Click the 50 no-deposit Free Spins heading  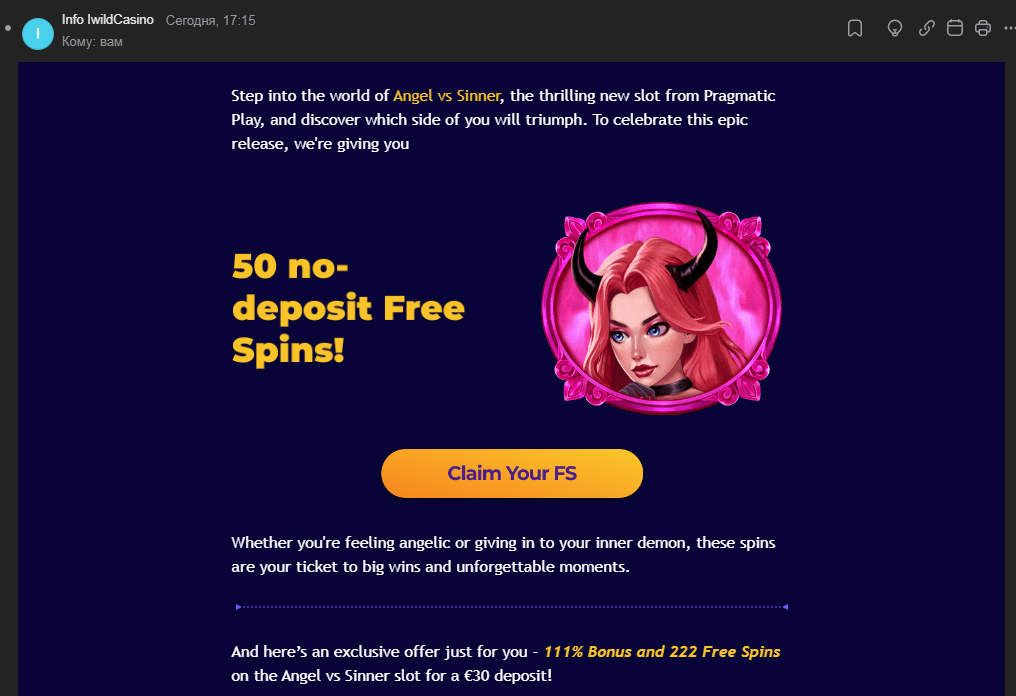coord(348,308)
